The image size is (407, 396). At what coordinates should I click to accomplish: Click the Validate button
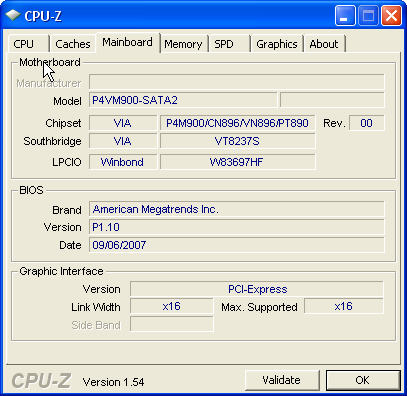(282, 380)
